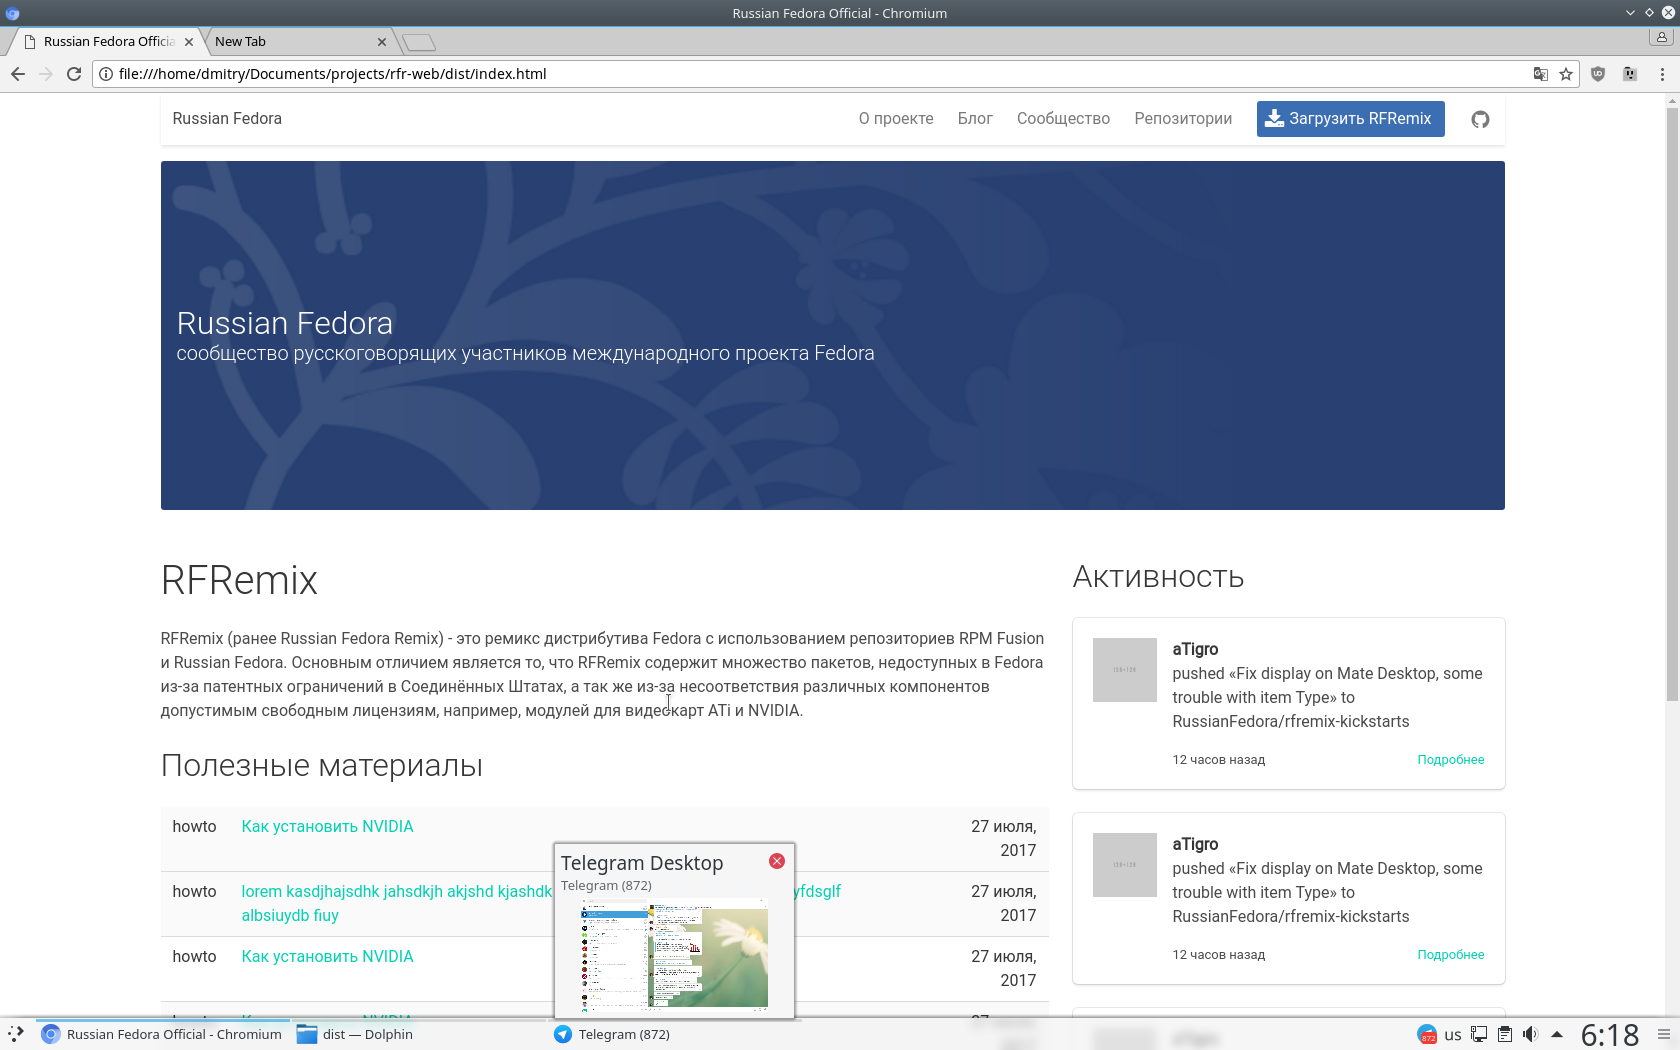Open the GitHub link in the navbar
The height and width of the screenshot is (1050, 1680).
click(x=1480, y=119)
